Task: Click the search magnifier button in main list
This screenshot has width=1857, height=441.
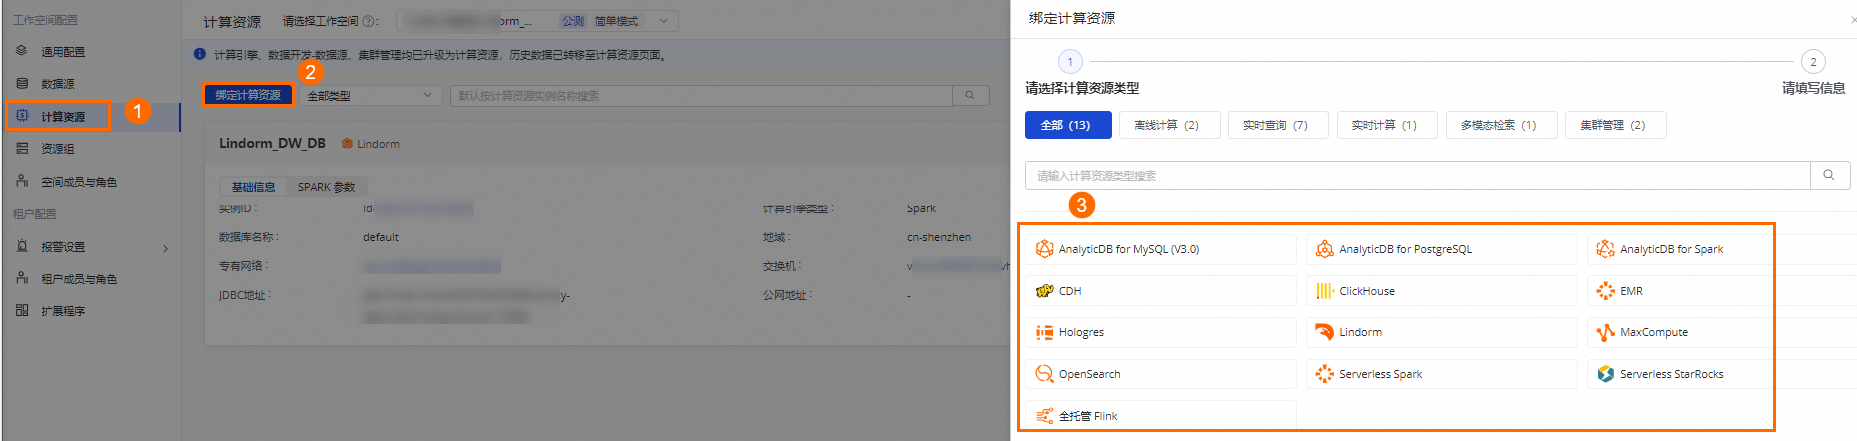Action: (x=969, y=96)
